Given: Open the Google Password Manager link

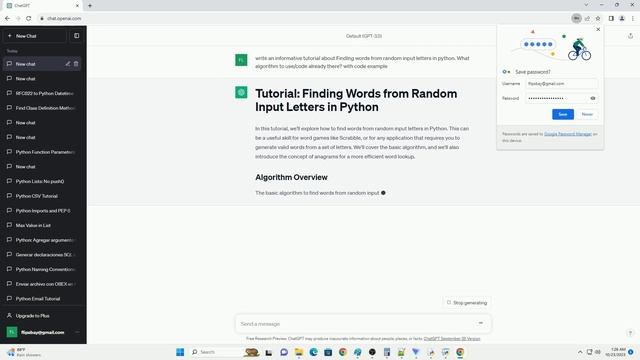Looking at the screenshot, I should point(568,134).
